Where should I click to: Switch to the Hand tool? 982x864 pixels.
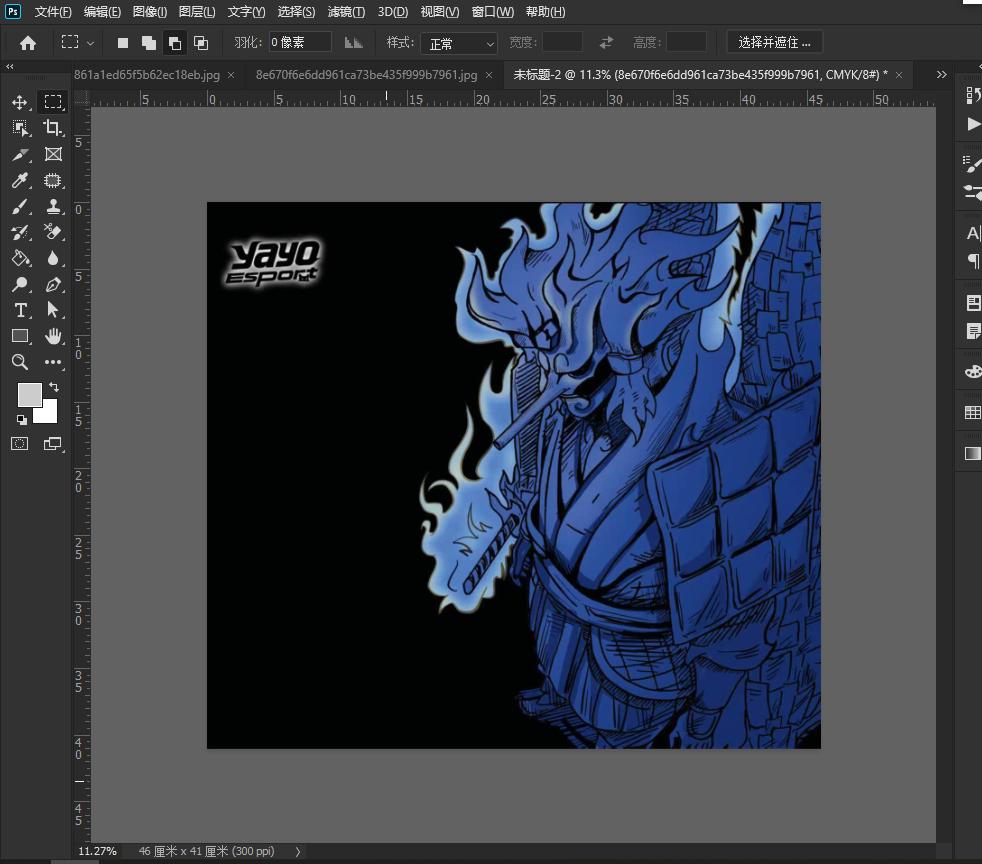click(x=53, y=337)
